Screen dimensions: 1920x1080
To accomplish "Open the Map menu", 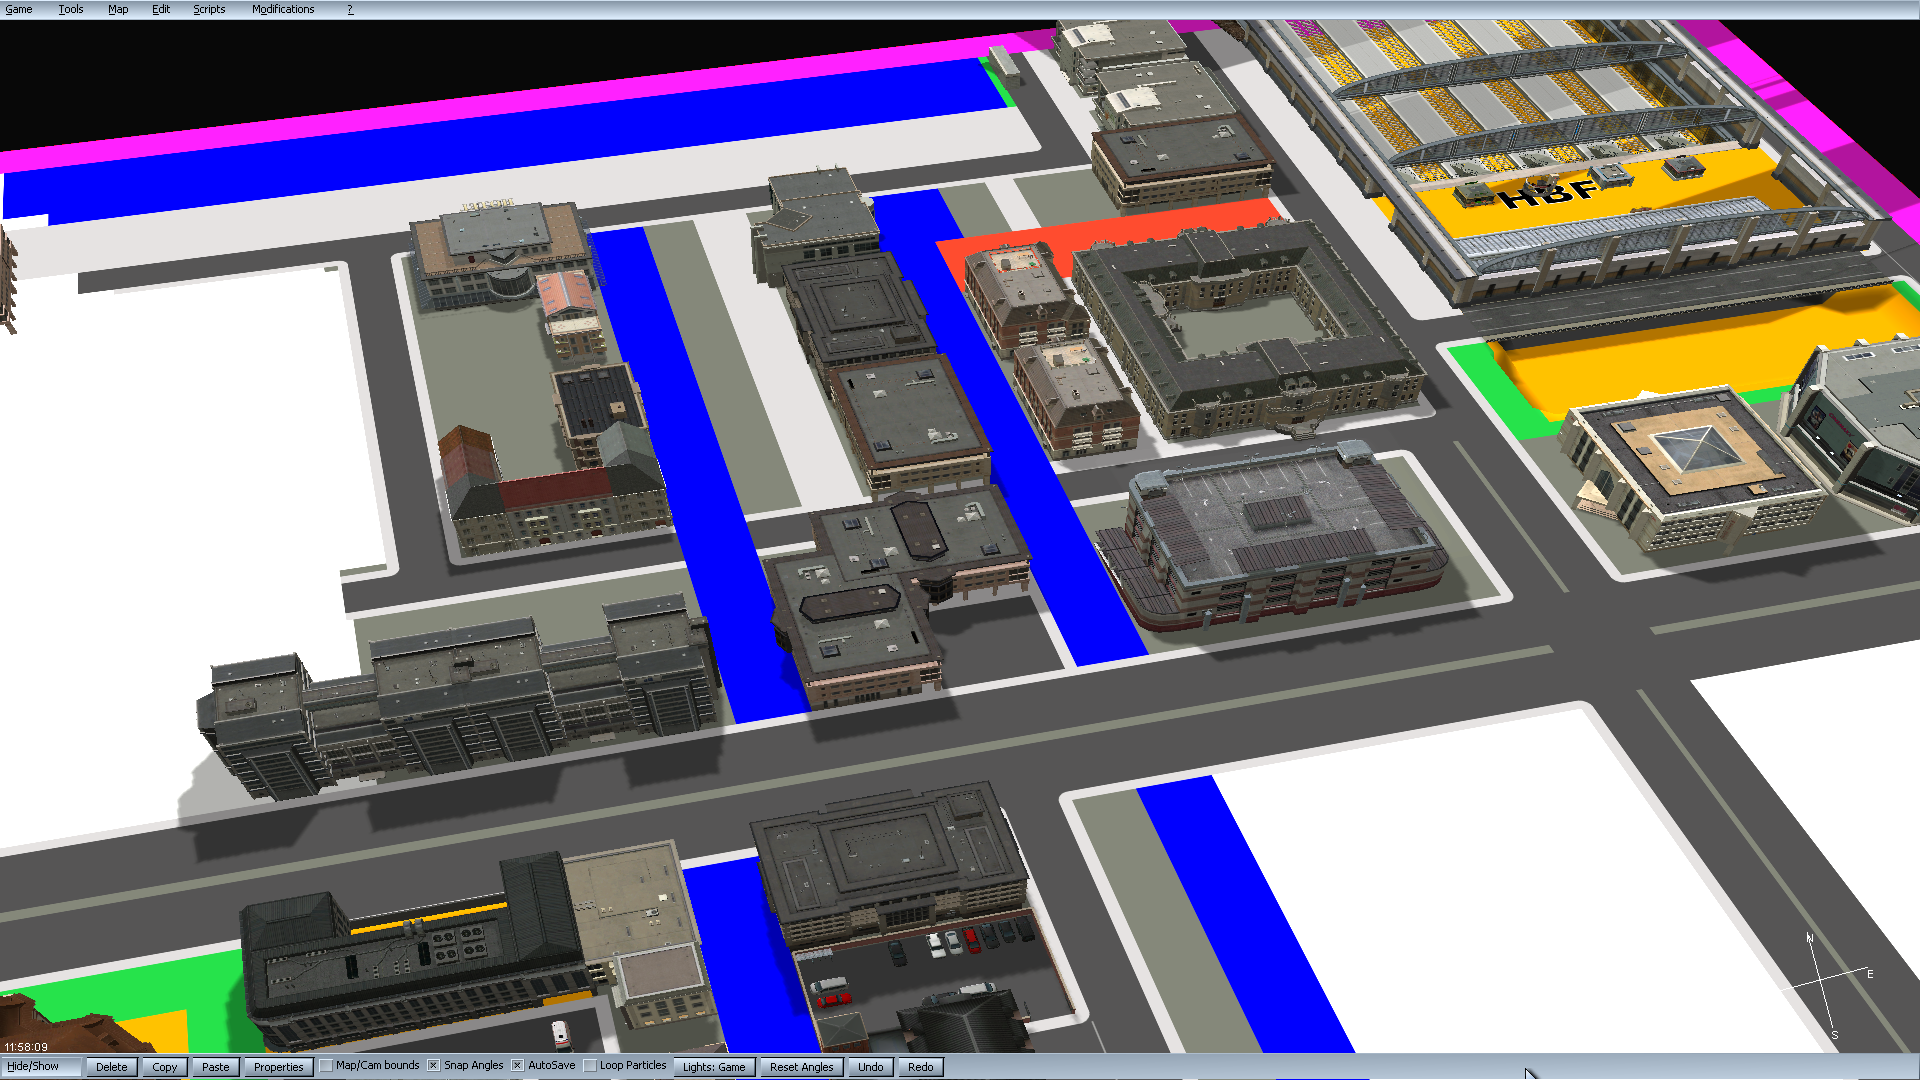I will 118,9.
